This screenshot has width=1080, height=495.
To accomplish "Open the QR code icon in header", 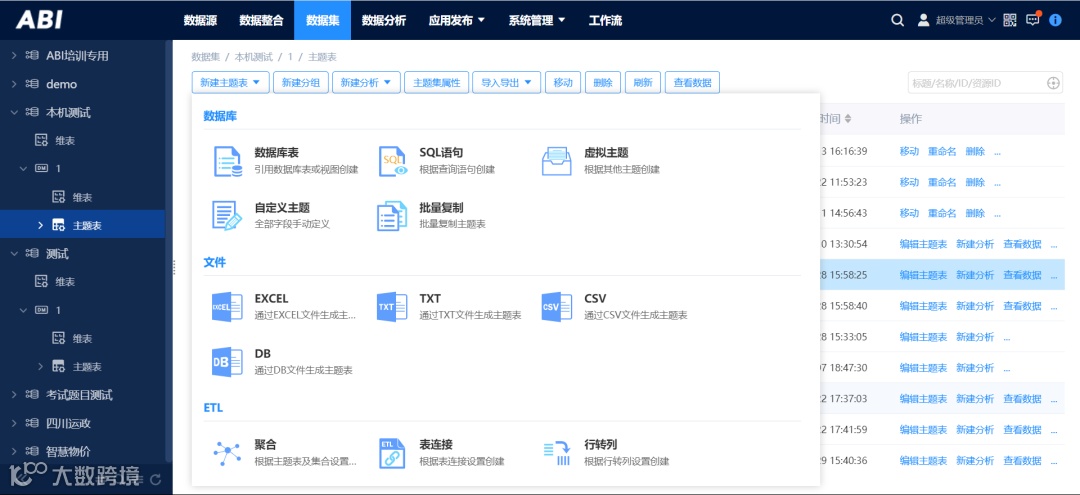I will point(1010,20).
